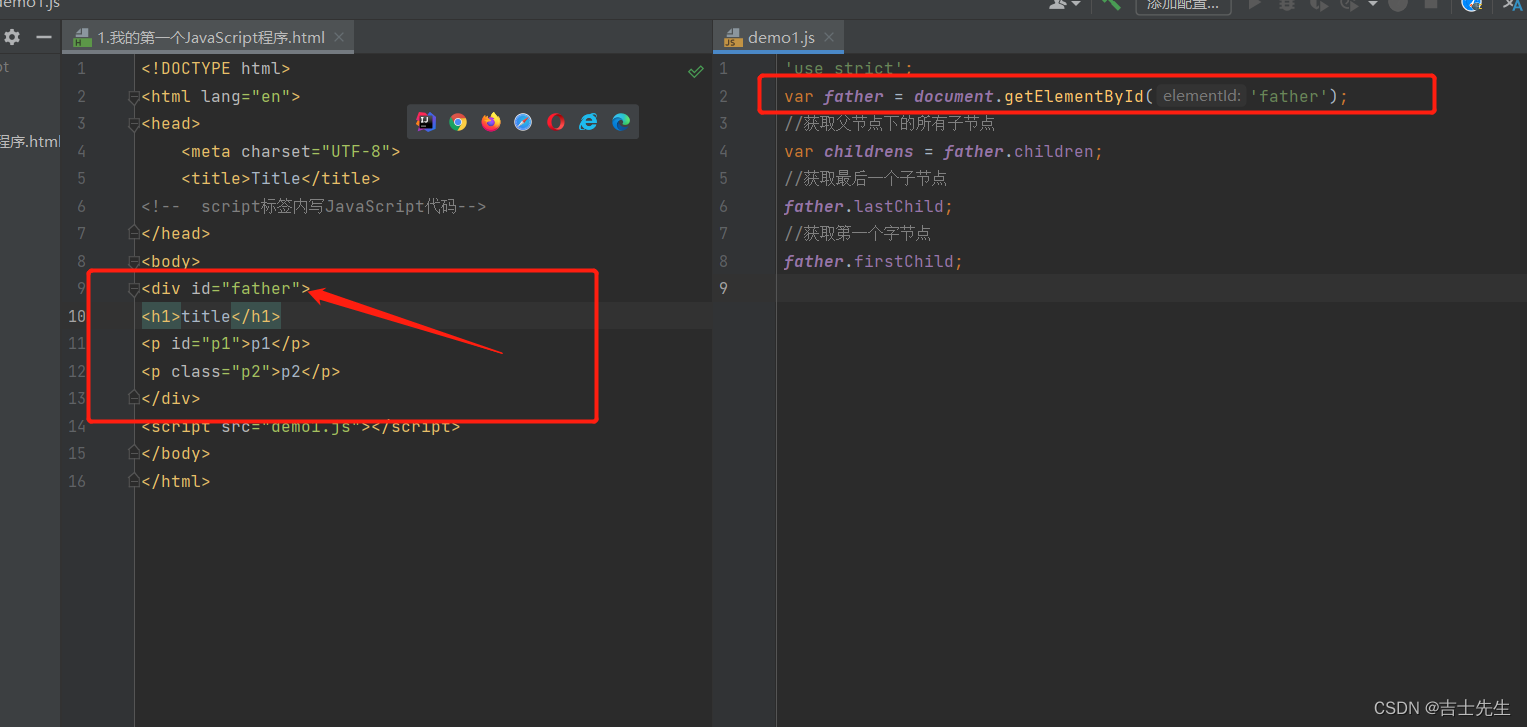Collapse the div father fold on line 9
1527x727 pixels.
(133, 289)
